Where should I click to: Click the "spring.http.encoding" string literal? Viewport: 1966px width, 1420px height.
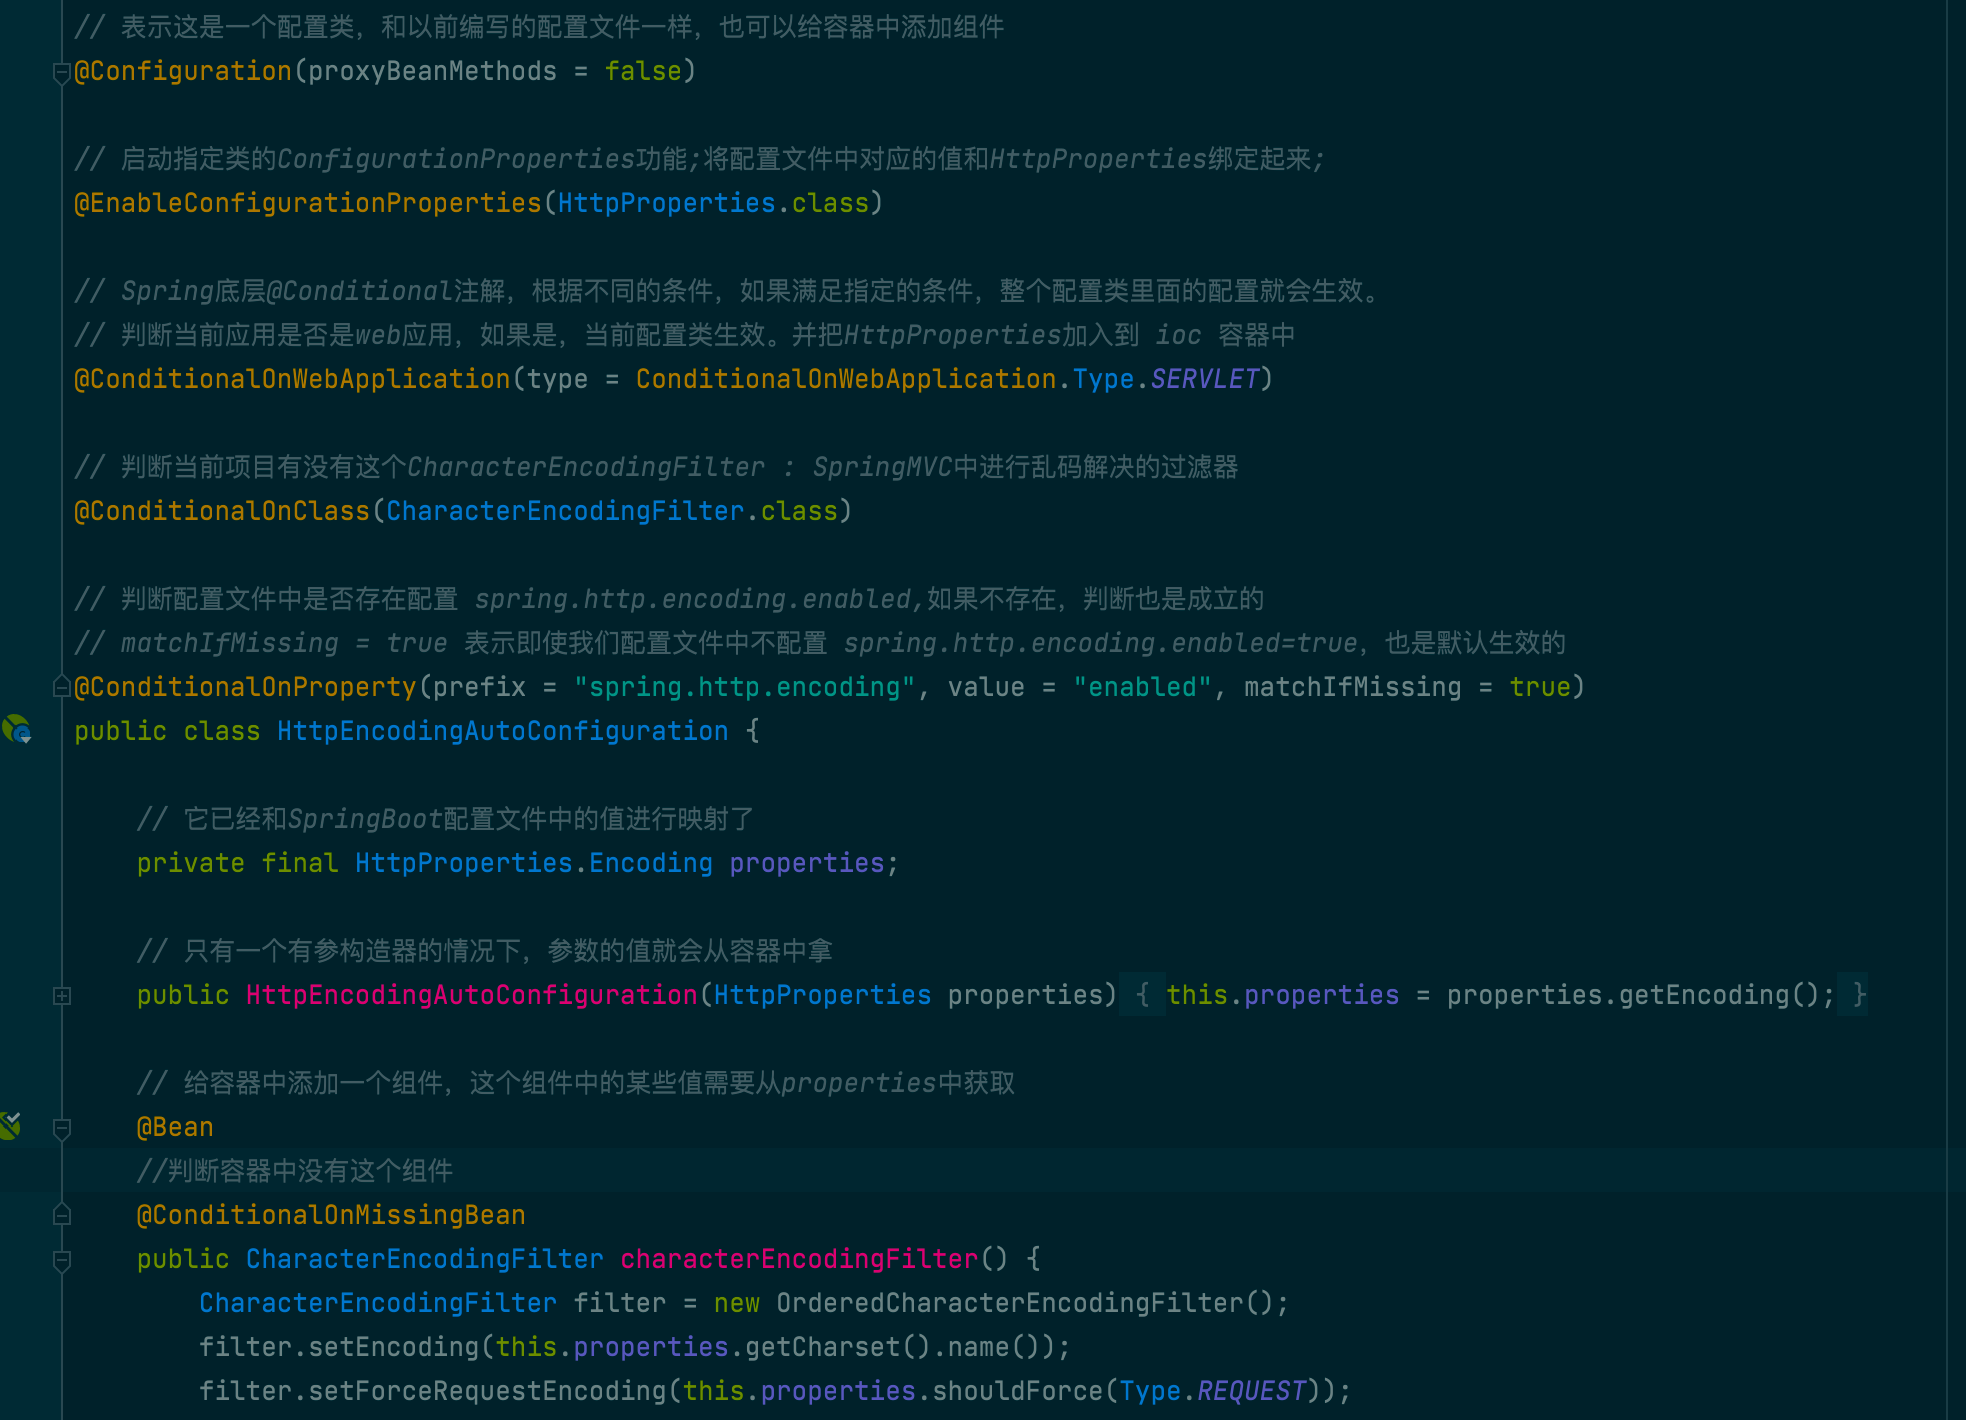744,687
